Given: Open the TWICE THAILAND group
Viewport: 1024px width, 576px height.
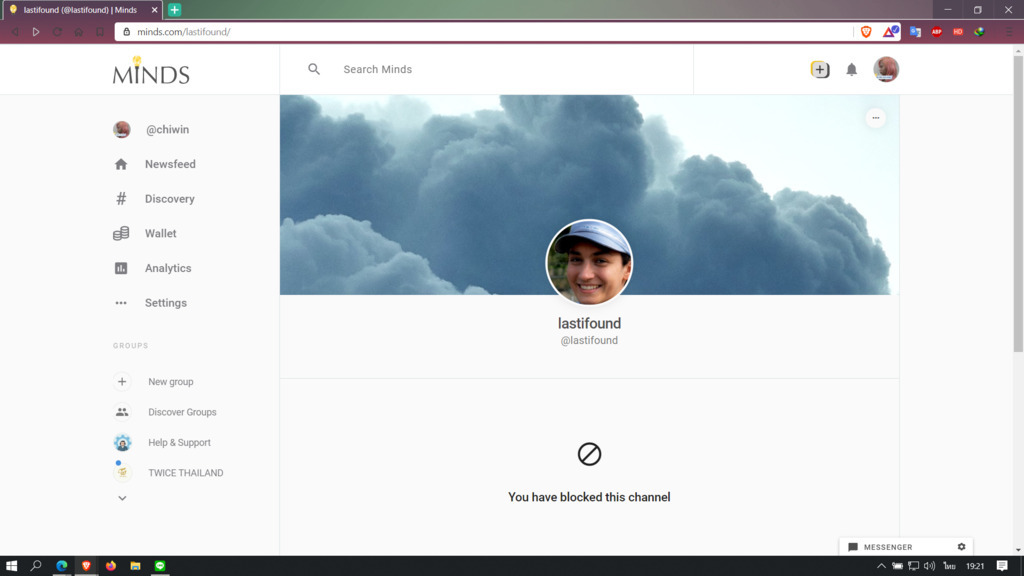Looking at the screenshot, I should tap(185, 473).
